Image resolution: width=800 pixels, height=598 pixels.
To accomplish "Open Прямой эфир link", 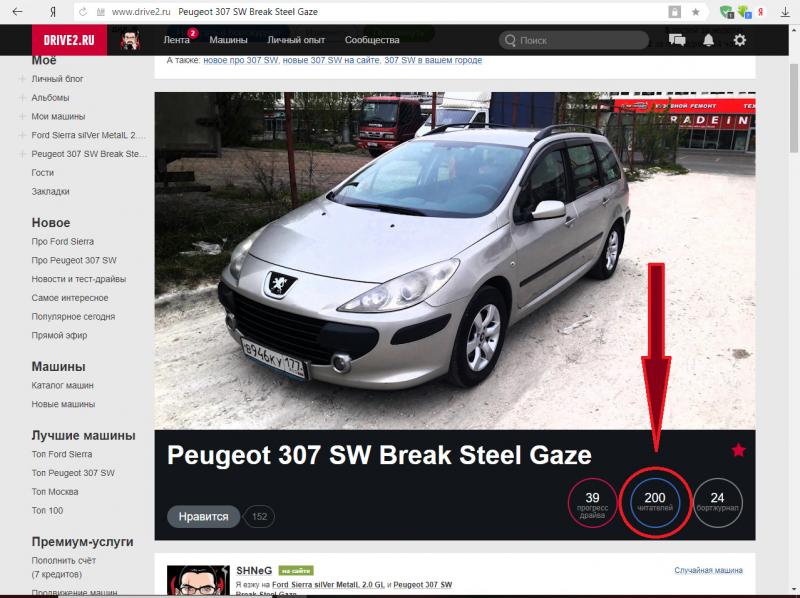I will (x=59, y=335).
